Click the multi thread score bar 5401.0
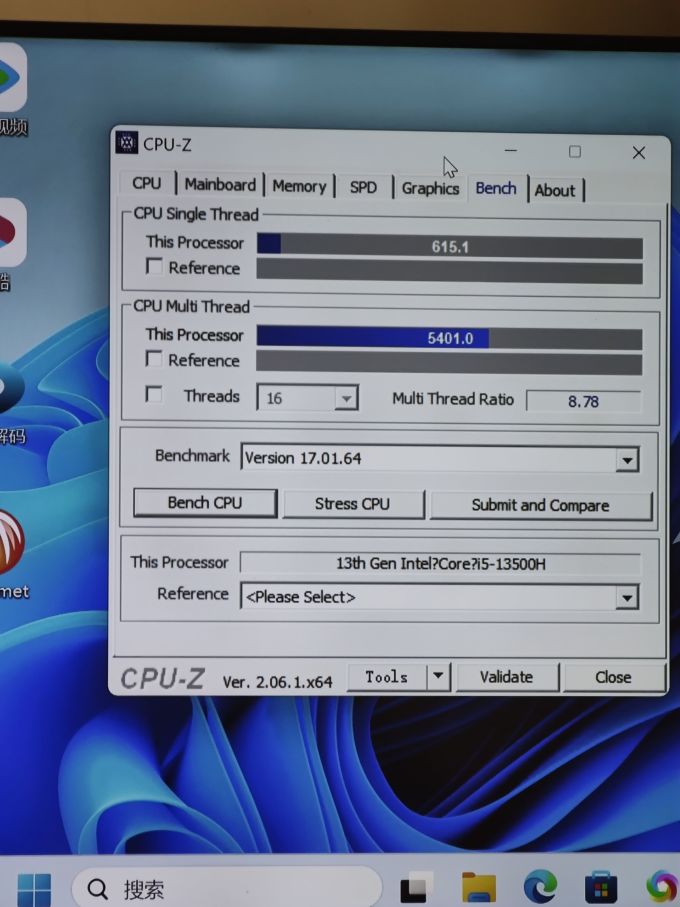Screen dimensions: 680x907 (x=450, y=338)
